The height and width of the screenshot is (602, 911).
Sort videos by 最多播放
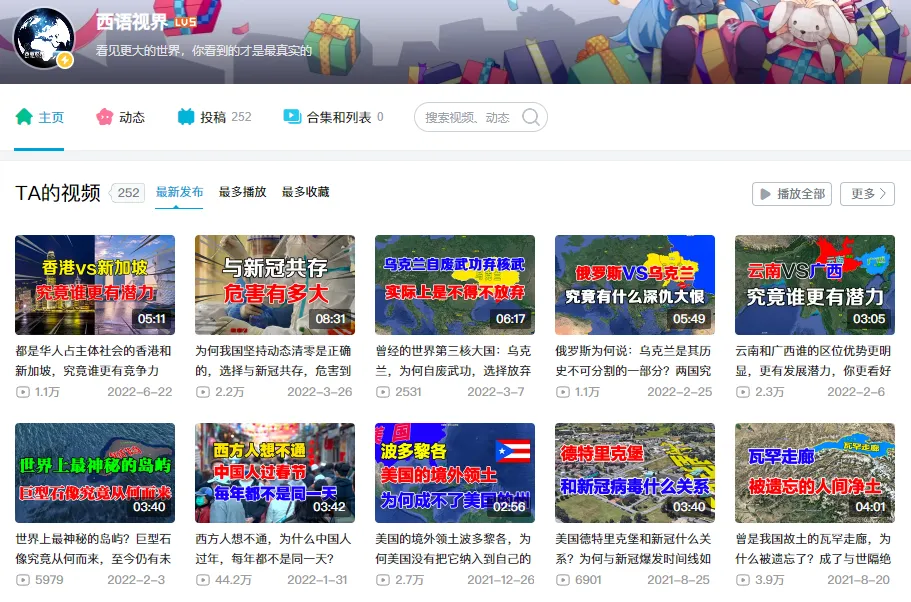242,192
